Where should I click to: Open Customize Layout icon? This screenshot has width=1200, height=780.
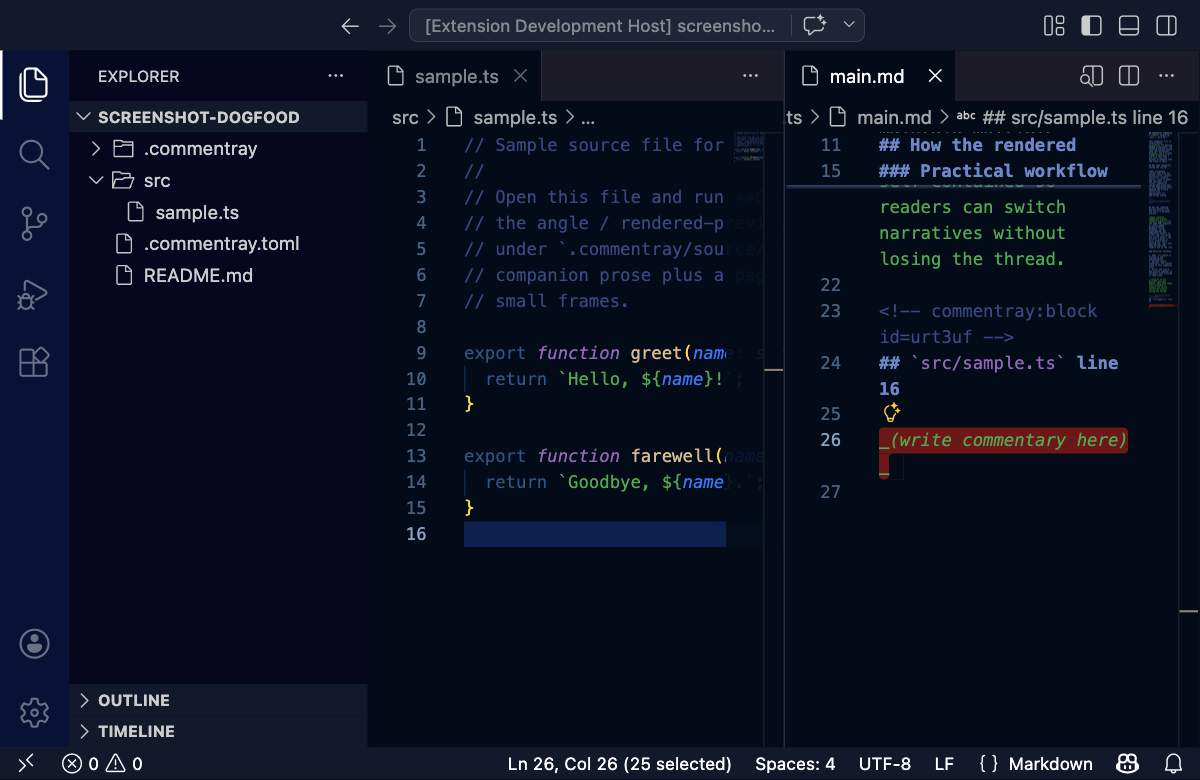(1054, 26)
